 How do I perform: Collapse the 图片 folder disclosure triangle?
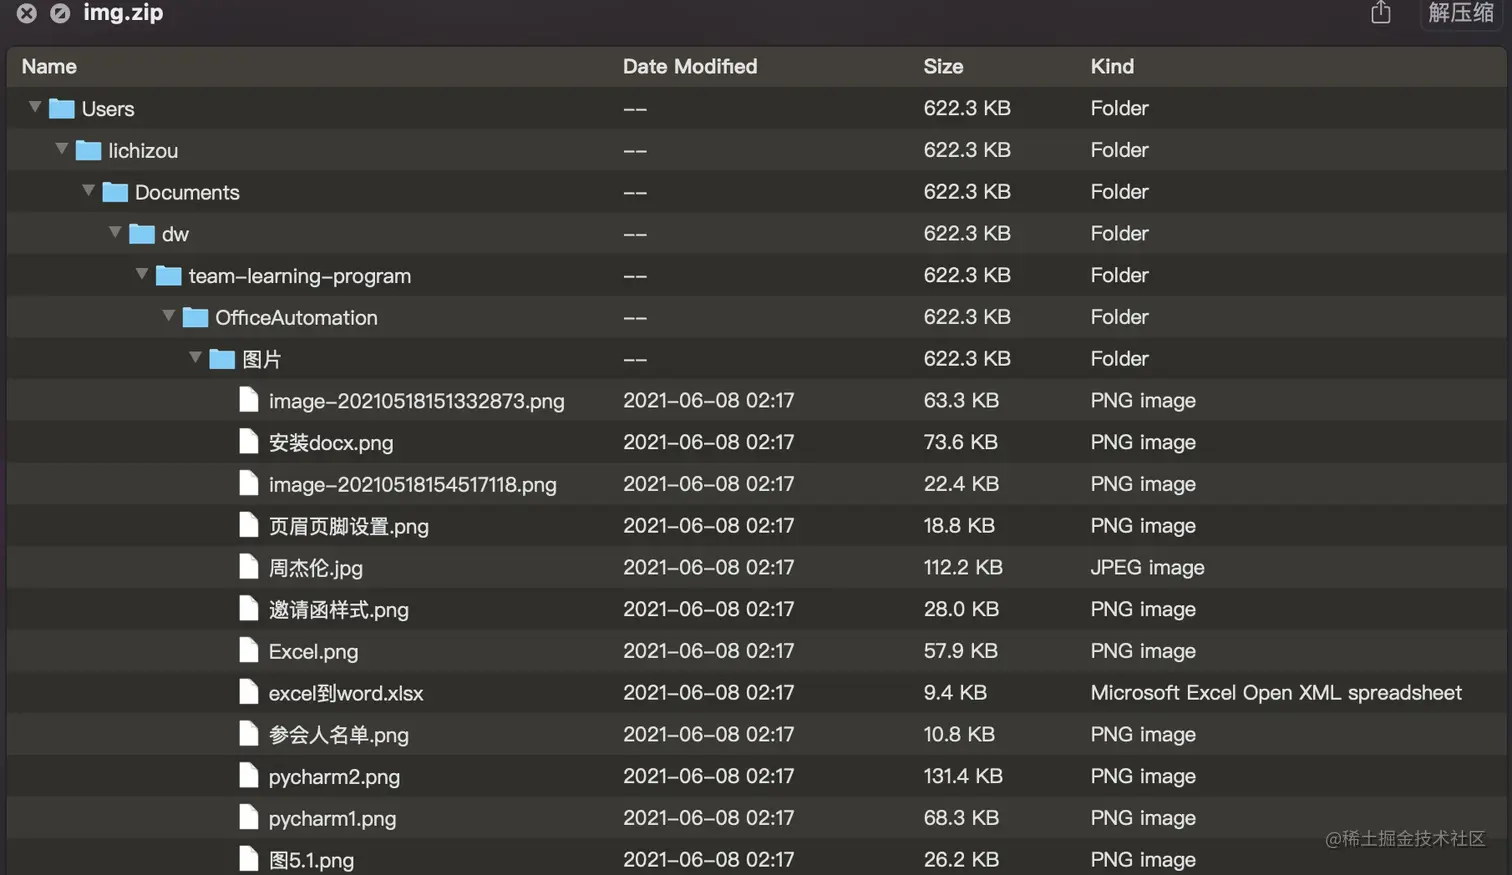click(x=196, y=358)
